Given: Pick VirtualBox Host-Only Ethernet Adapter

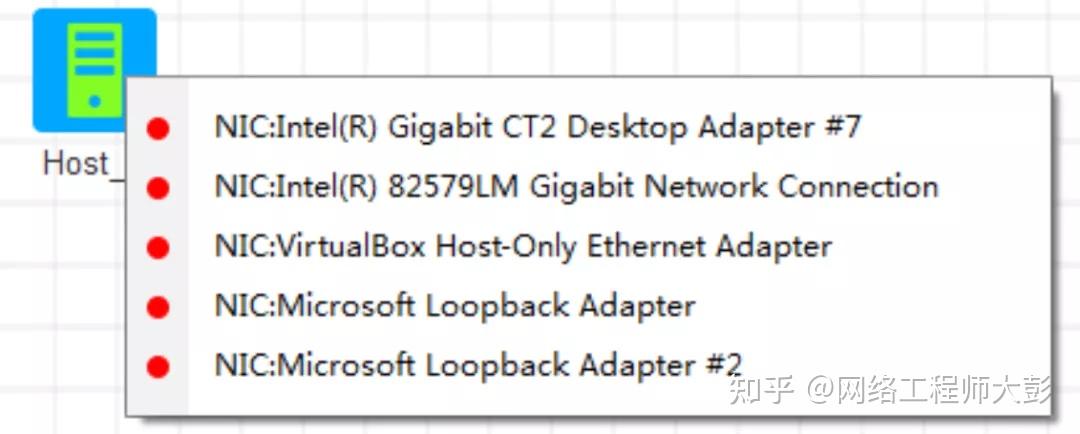Looking at the screenshot, I should click(523, 246).
